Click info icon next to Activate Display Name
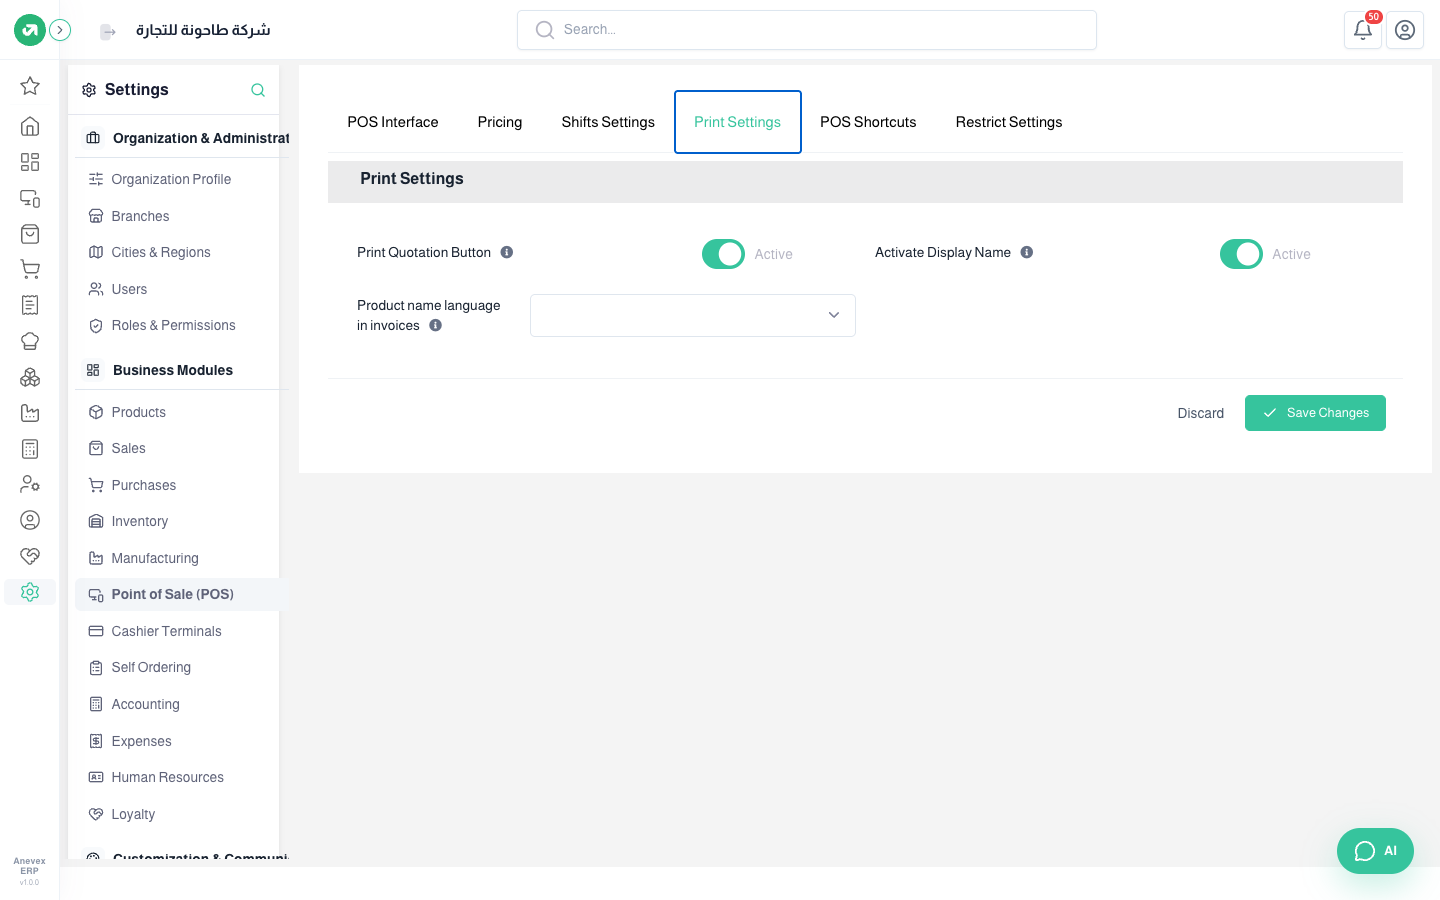1440x900 pixels. [x=1027, y=252]
